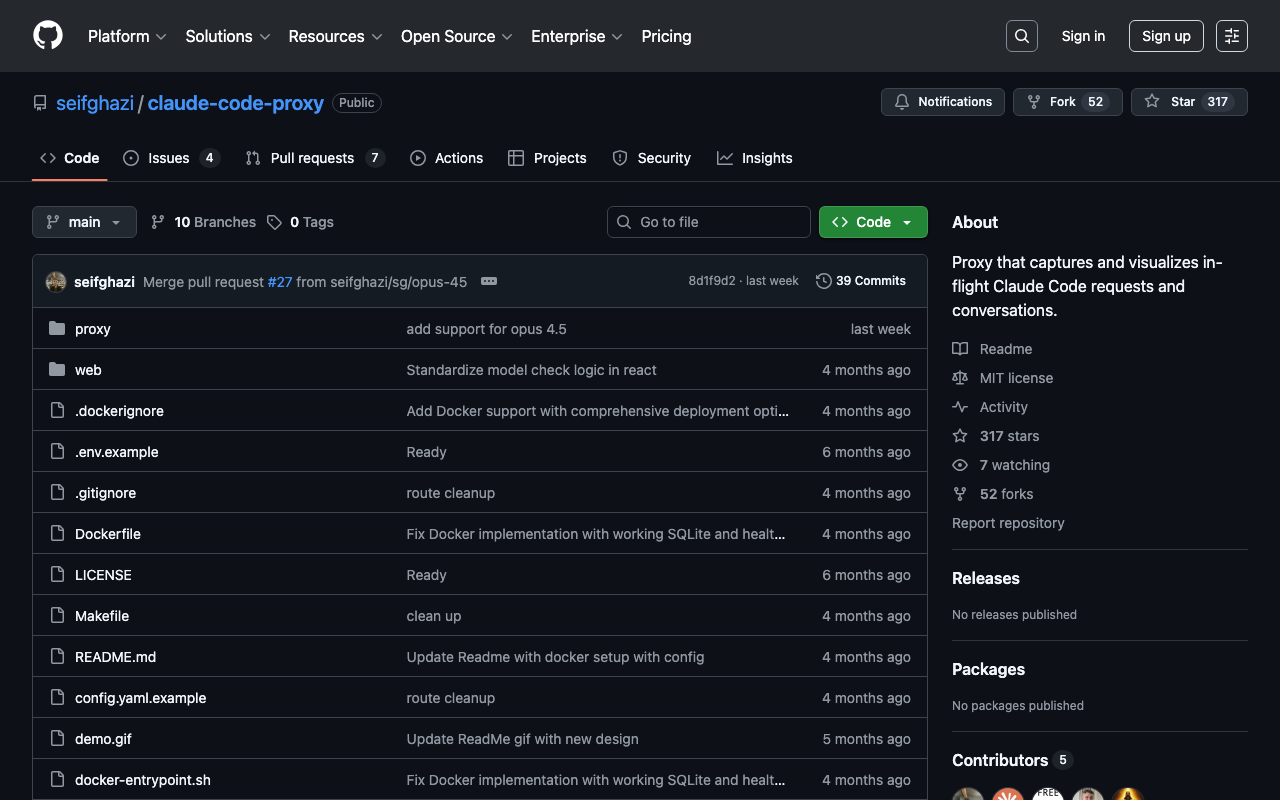Click the appearance settings icon in header
1280x800 pixels.
pos(1231,36)
